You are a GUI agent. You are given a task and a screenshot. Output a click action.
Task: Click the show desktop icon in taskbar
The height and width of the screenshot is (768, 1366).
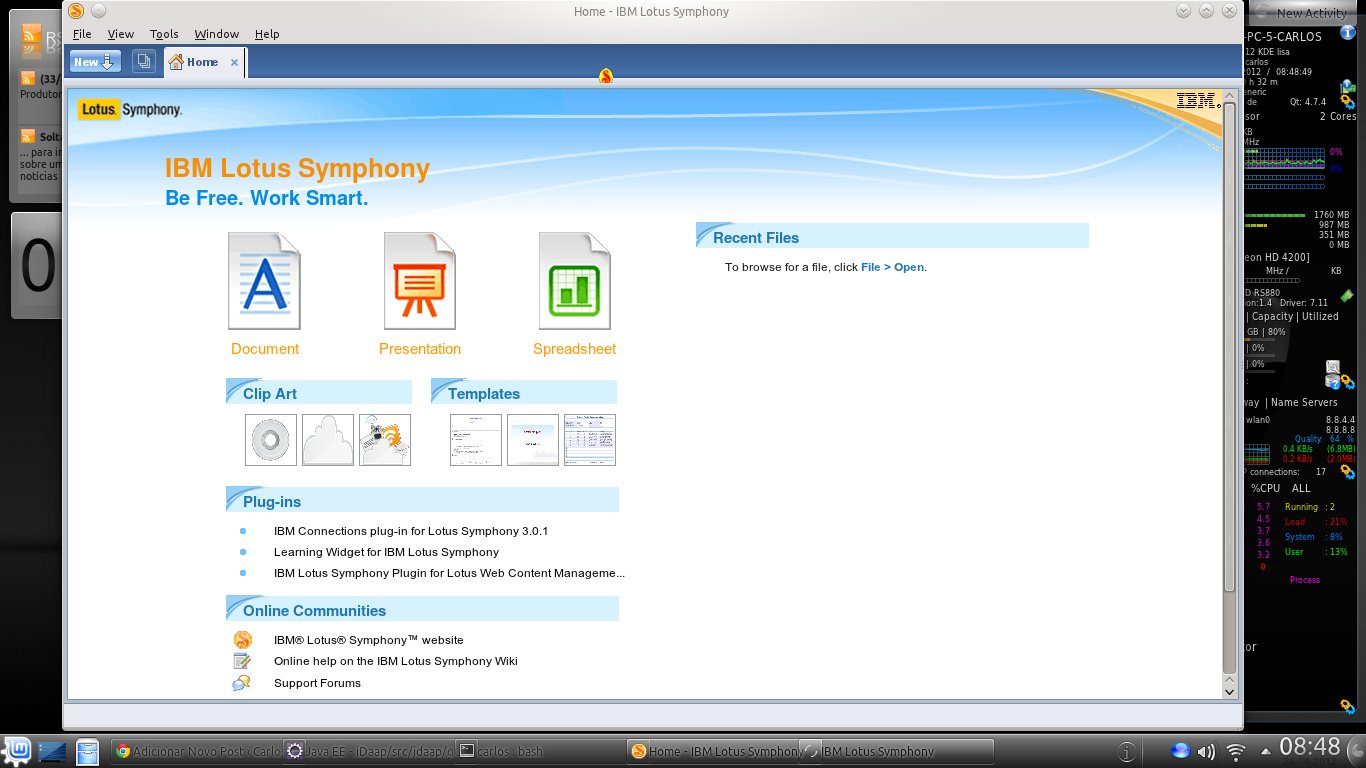[52, 751]
